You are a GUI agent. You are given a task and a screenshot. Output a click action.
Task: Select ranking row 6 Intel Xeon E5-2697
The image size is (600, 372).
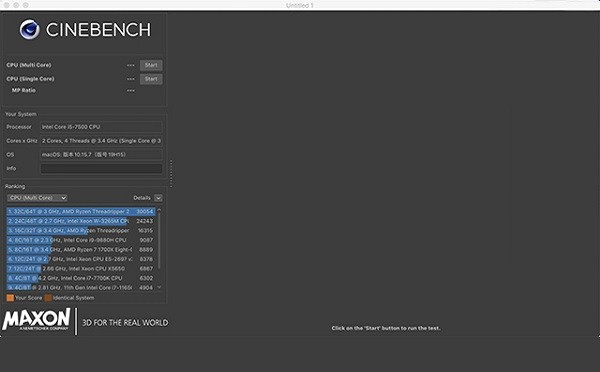[81, 259]
